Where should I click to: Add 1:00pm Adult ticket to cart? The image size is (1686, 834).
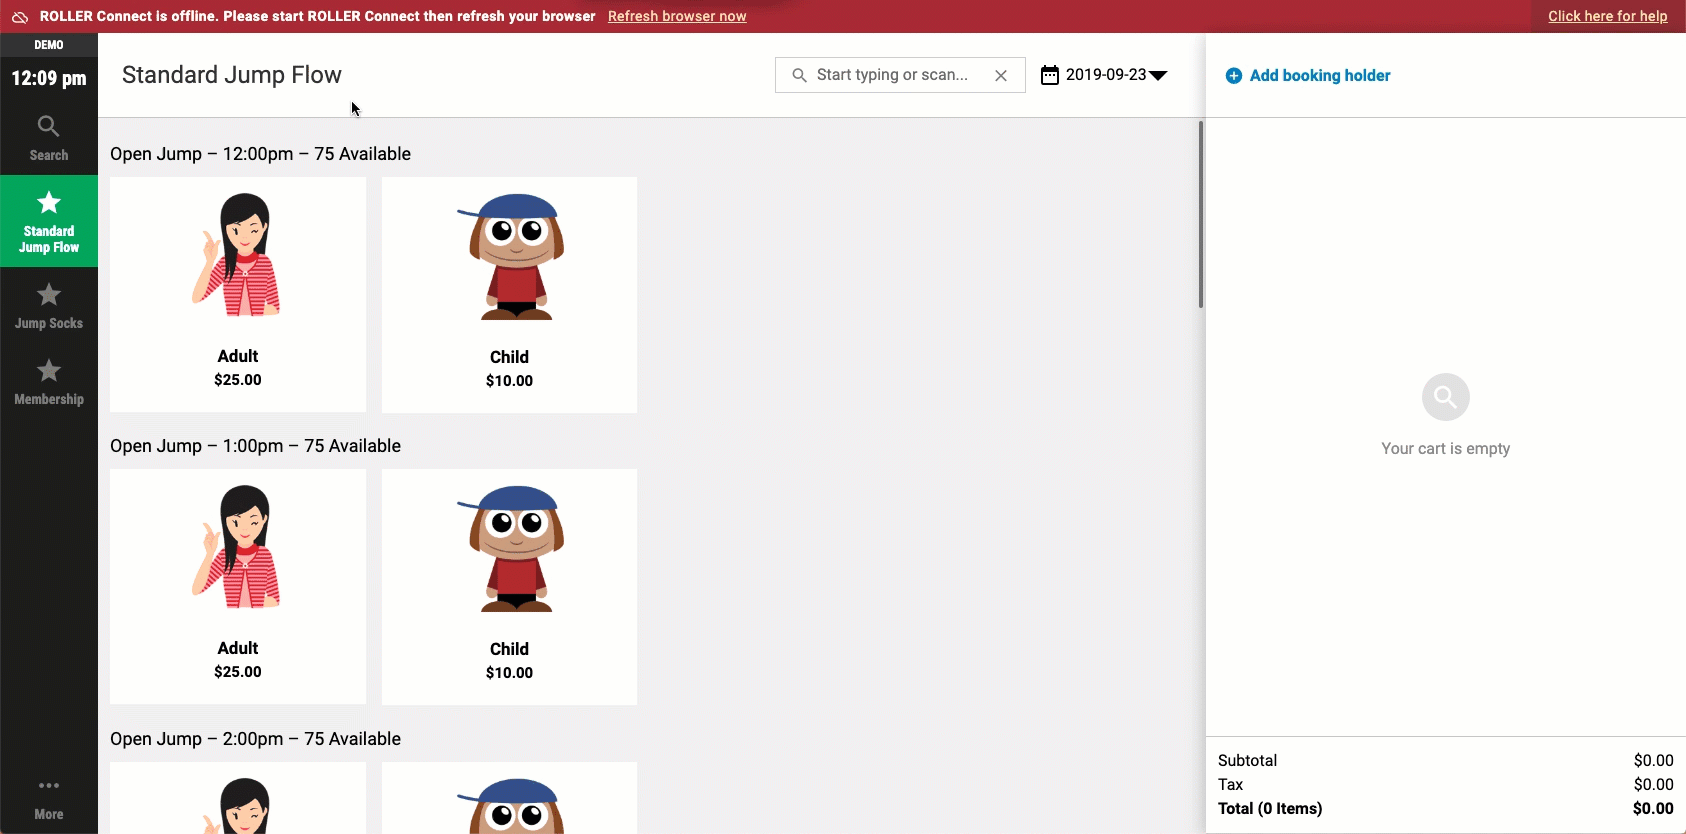coord(238,586)
